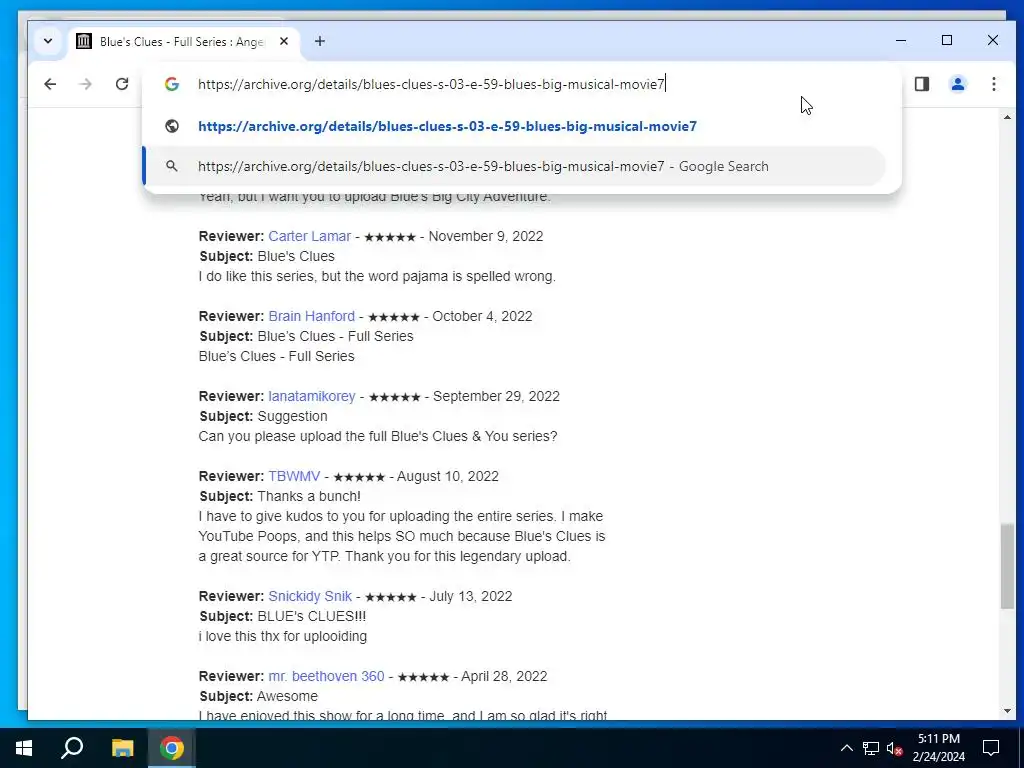Click into the address bar URL text
Image resolution: width=1024 pixels, height=768 pixels.
pyautogui.click(x=431, y=84)
